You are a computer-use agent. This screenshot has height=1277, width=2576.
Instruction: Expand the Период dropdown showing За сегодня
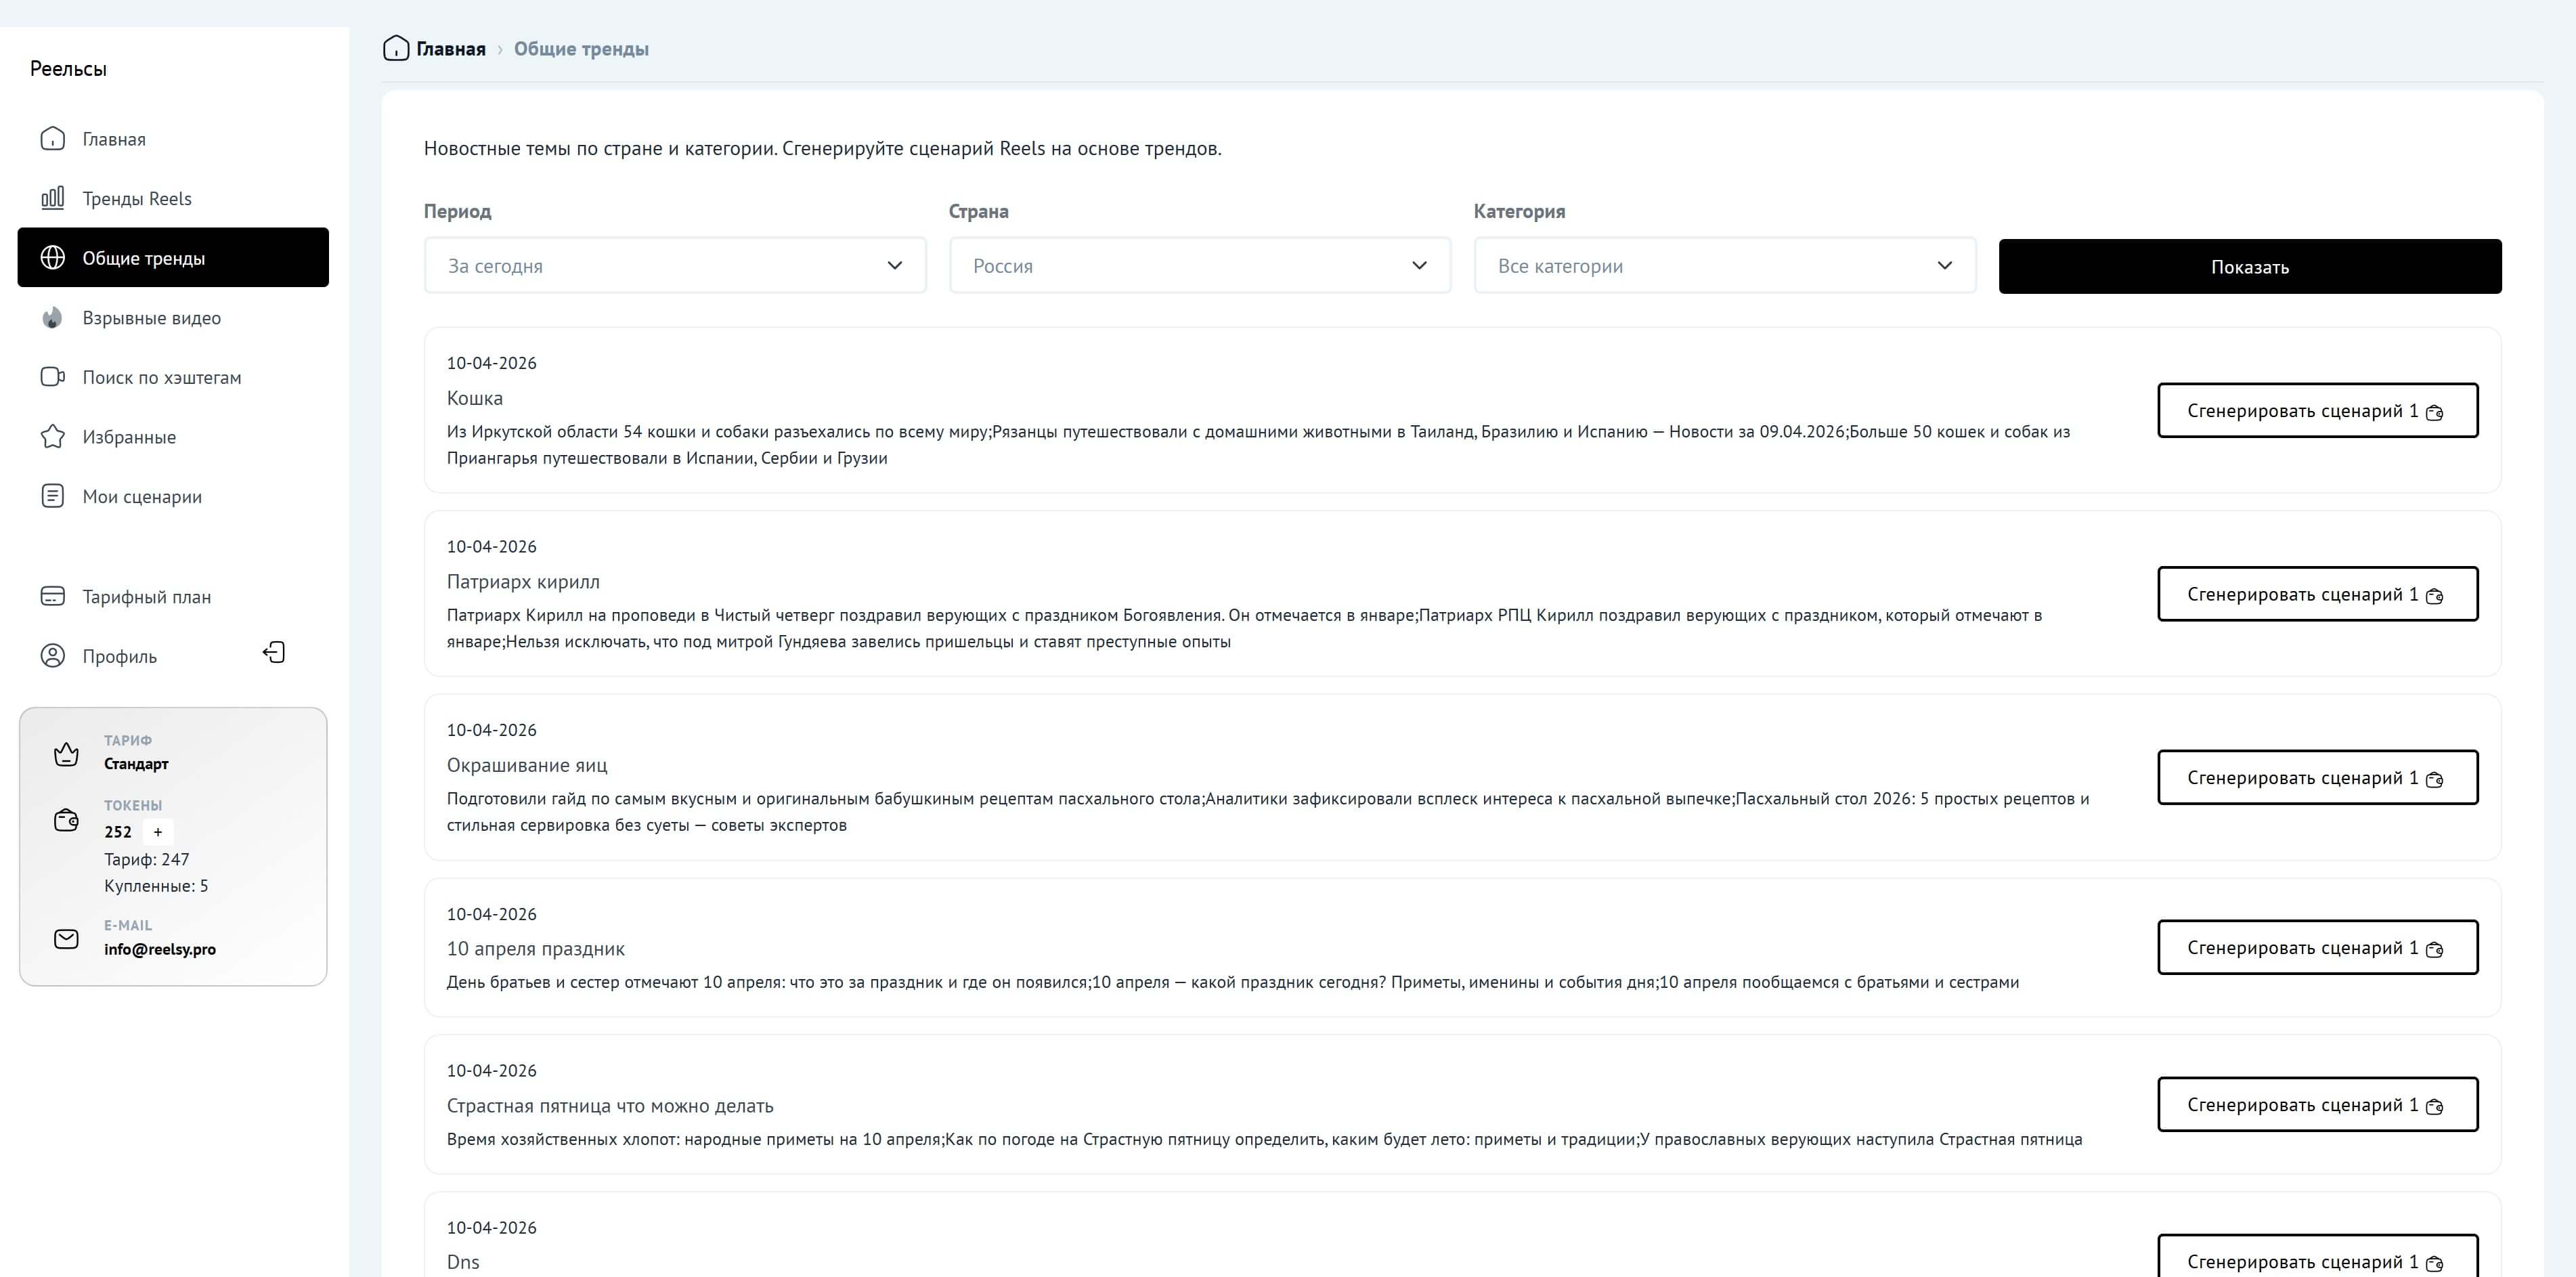pos(675,266)
